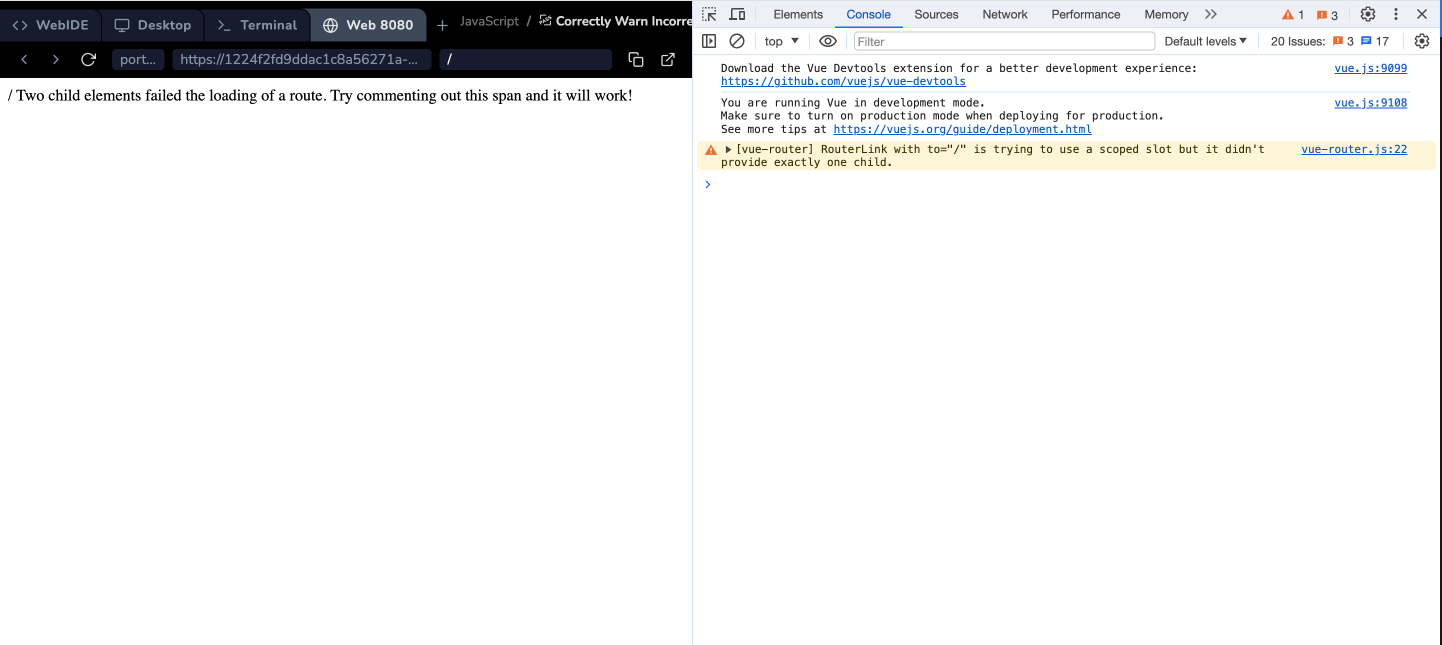Viewport: 1442px width, 645px height.
Task: Switch to the Network tab
Action: coord(1004,14)
